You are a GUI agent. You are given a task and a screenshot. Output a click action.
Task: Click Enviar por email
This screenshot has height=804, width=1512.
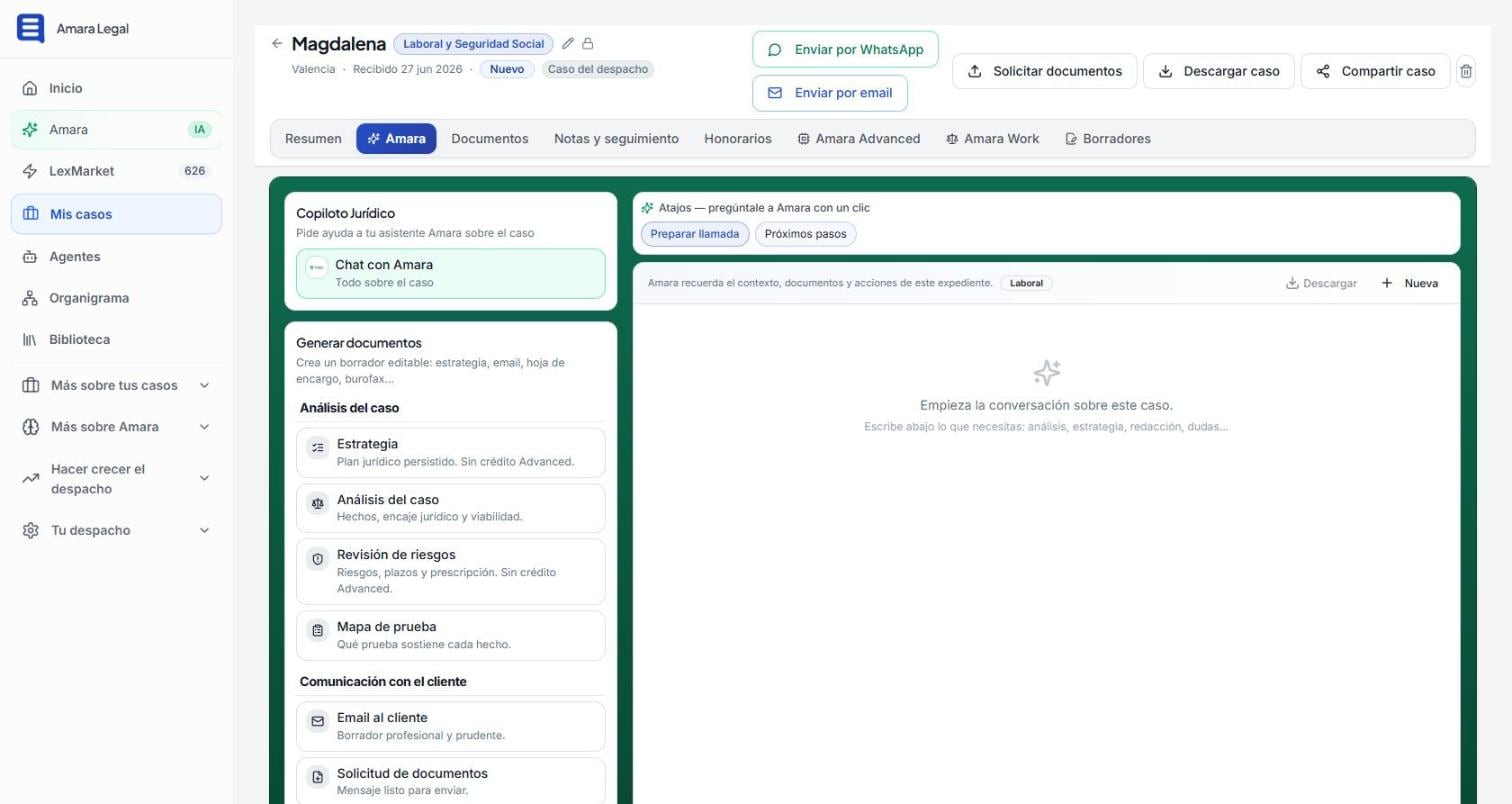pyautogui.click(x=830, y=93)
